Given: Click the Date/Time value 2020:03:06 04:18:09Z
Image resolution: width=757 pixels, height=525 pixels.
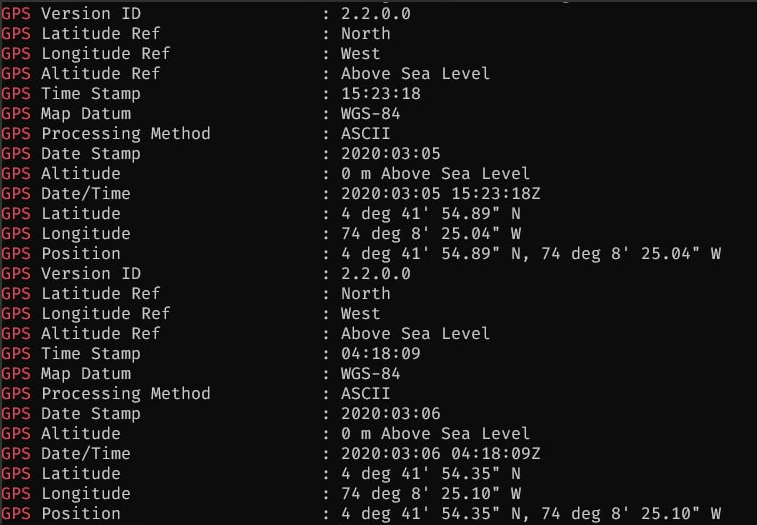Looking at the screenshot, I should [x=440, y=454].
